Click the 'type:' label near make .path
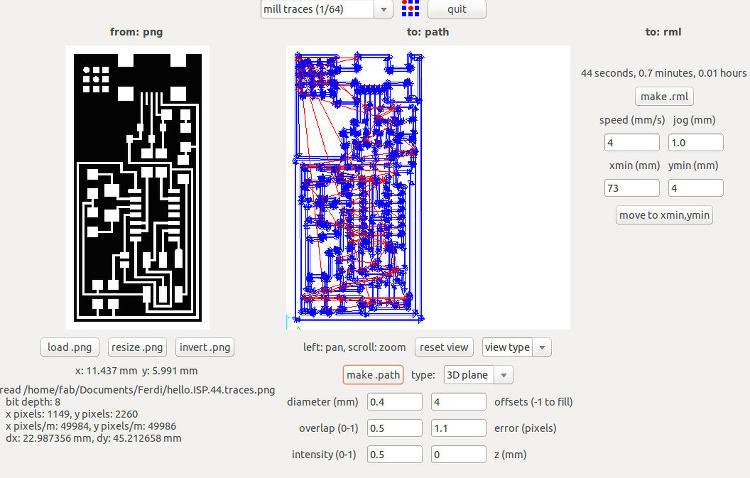750x478 pixels. (423, 375)
